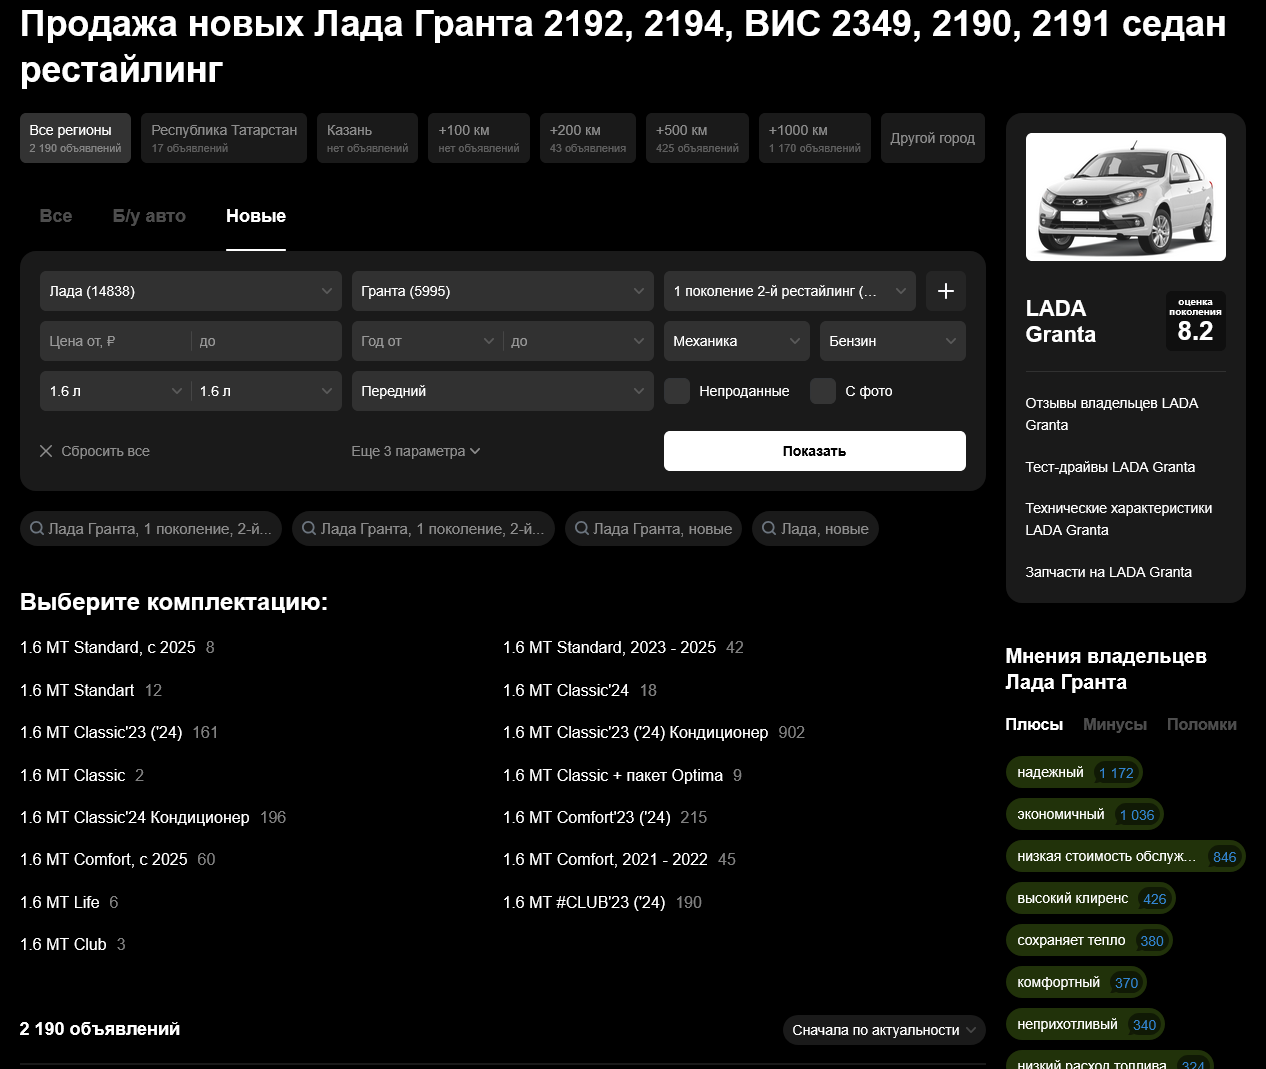
Task: Click the неприхотливый 340 tag
Action: pos(1085,1024)
